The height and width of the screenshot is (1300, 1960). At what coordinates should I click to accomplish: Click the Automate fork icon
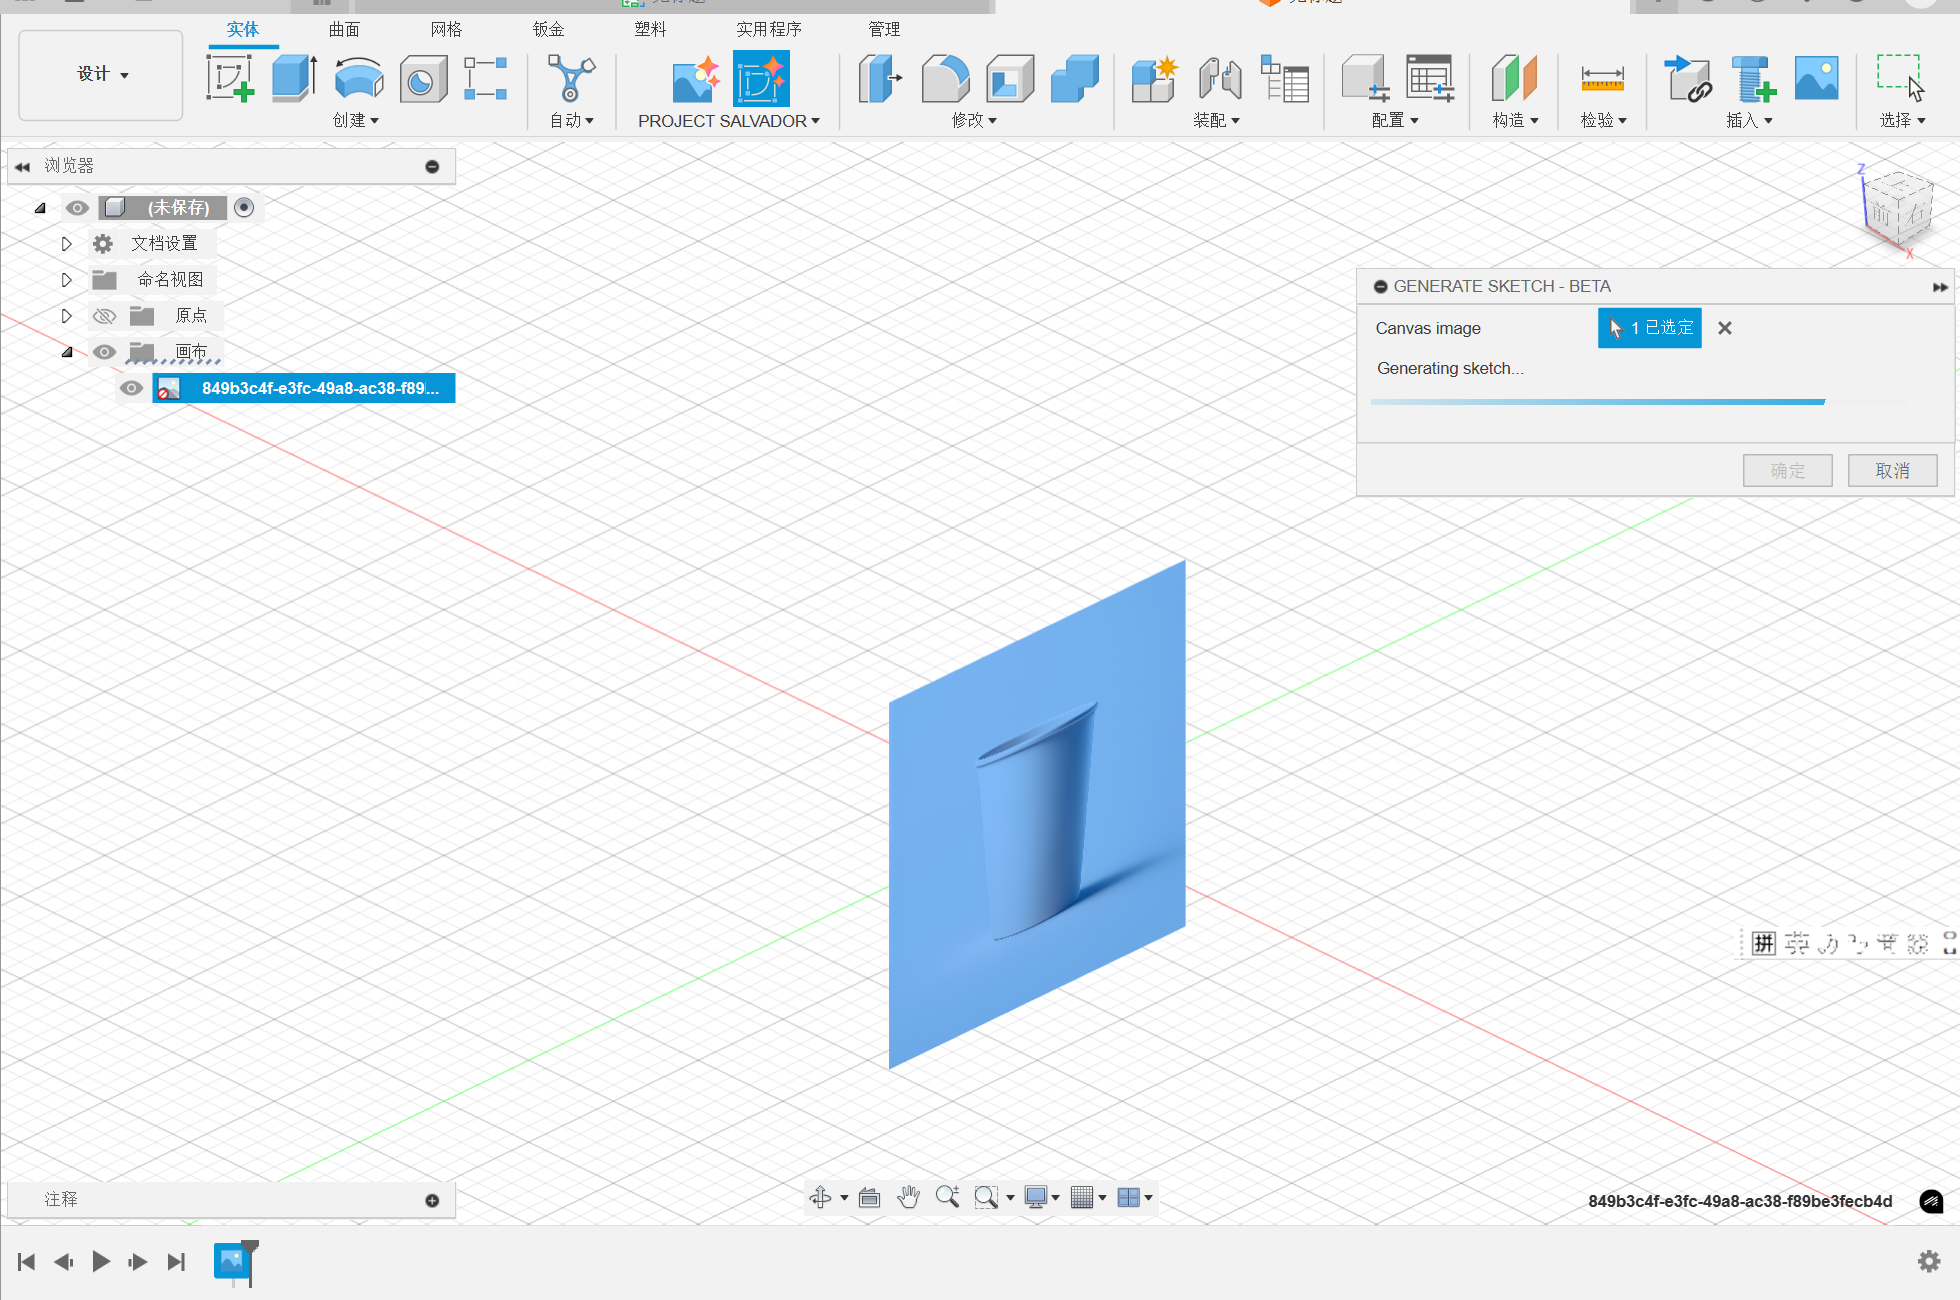pos(571,78)
